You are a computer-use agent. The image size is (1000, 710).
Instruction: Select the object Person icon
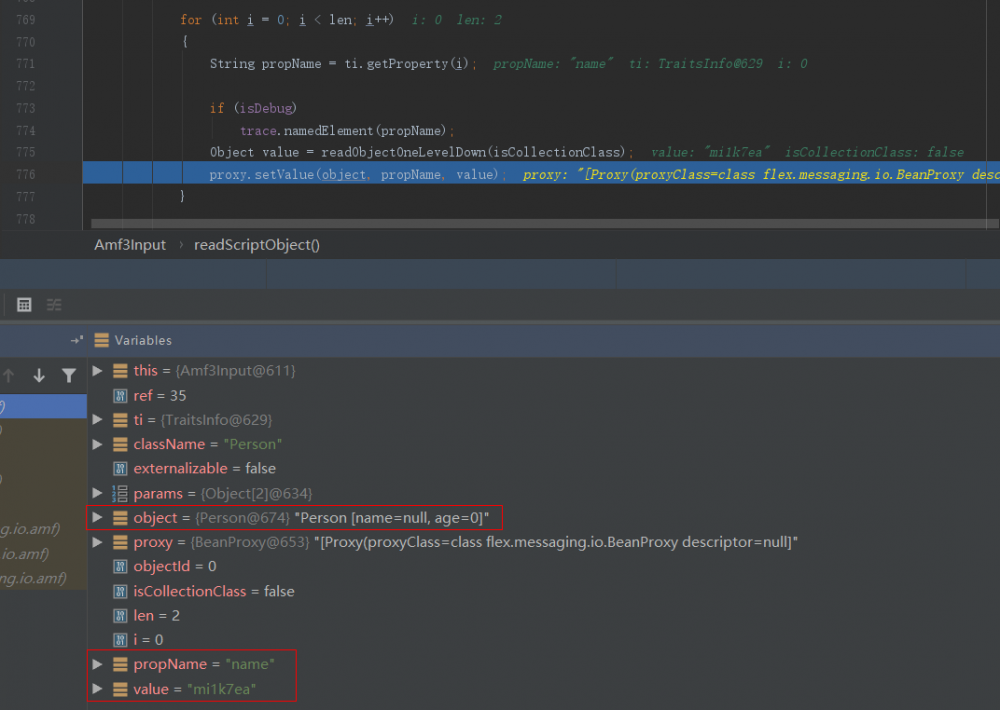(x=120, y=517)
